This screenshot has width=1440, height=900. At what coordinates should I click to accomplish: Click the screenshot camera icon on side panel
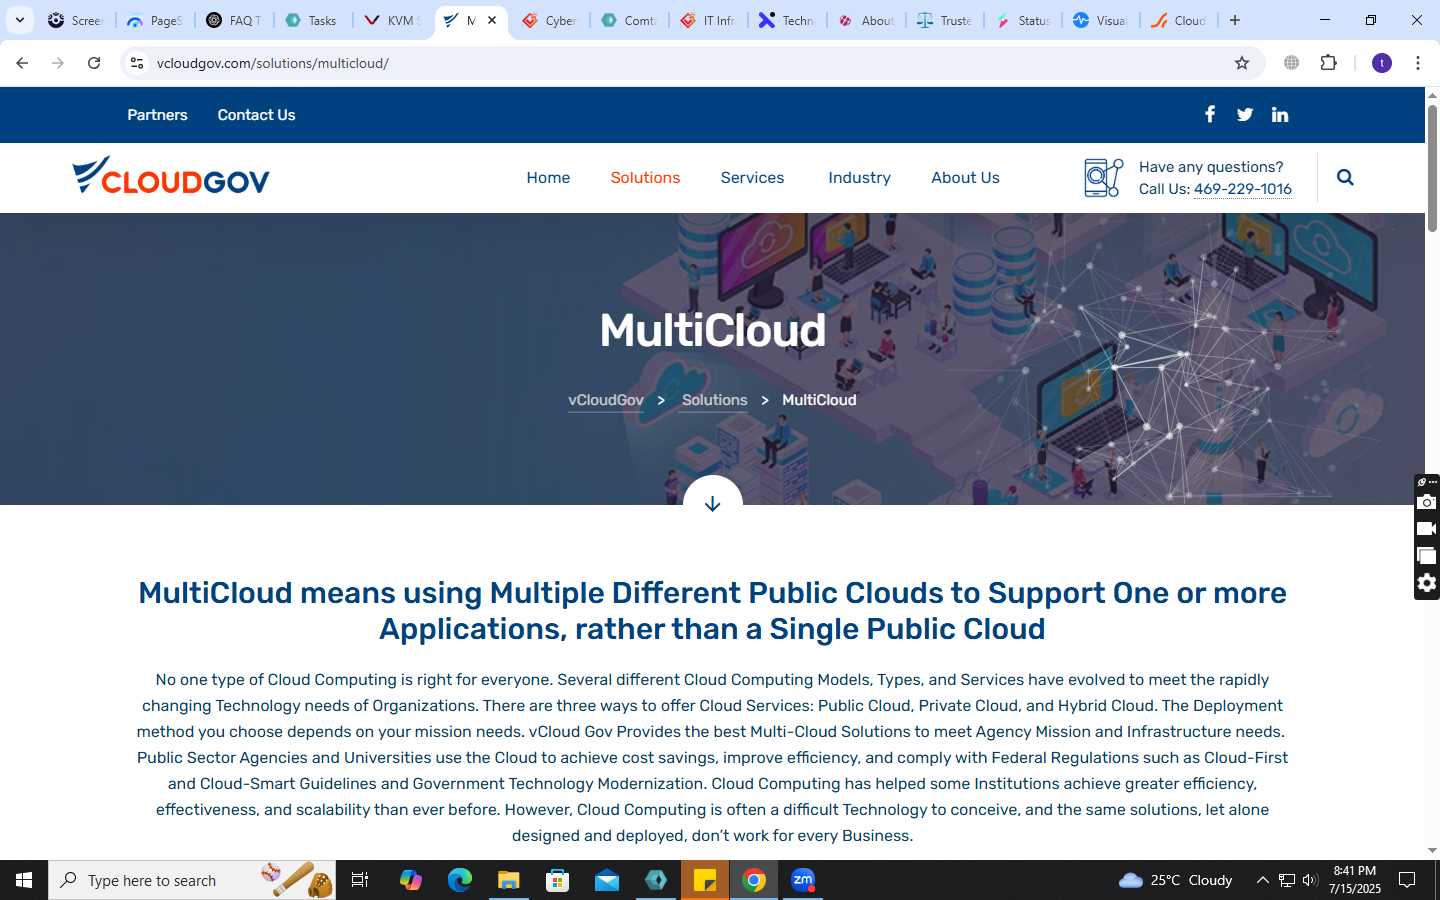coord(1427,502)
